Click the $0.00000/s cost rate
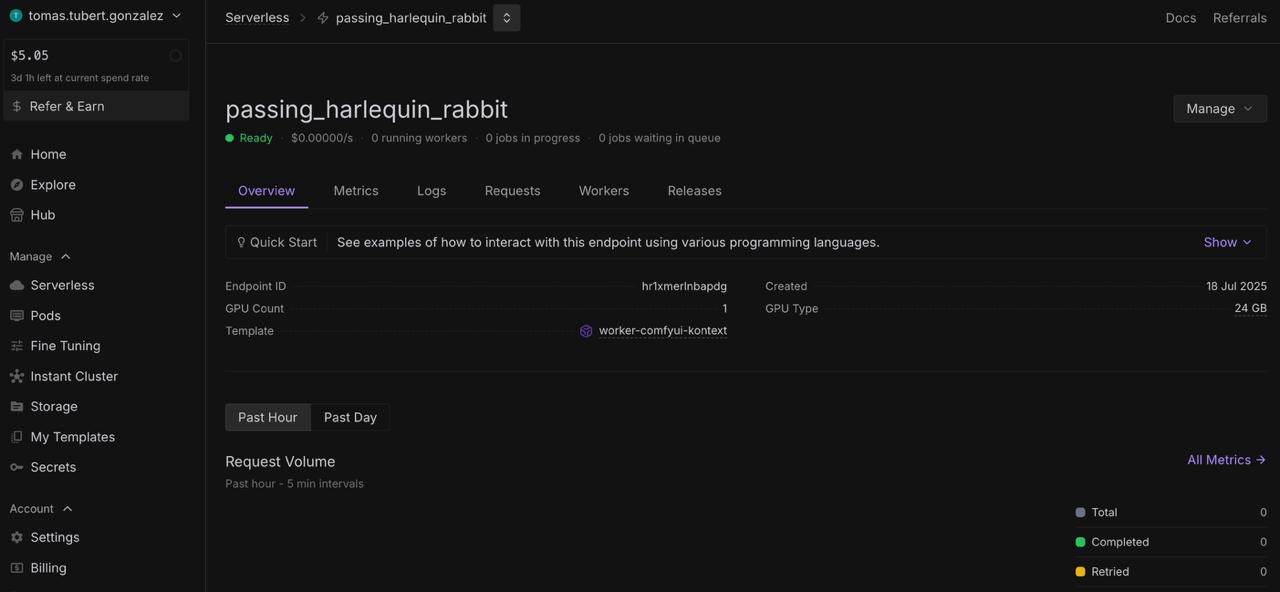The width and height of the screenshot is (1280, 592). click(x=322, y=138)
